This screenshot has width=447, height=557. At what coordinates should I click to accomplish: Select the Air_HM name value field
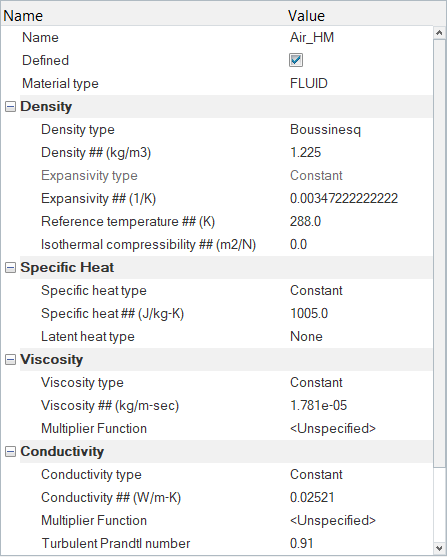360,37
